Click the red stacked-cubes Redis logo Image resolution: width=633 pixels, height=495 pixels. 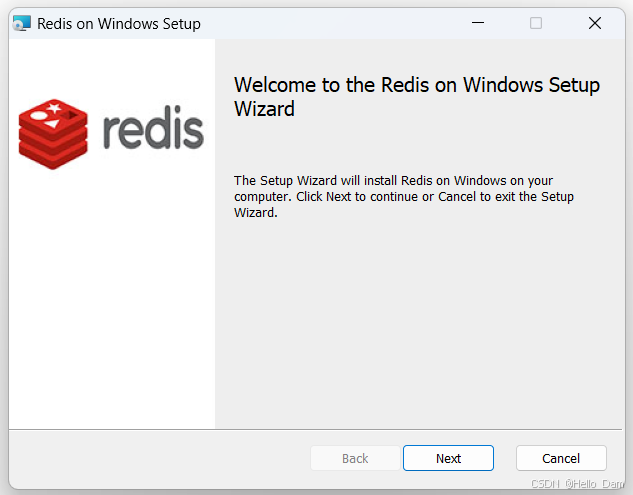[55, 134]
